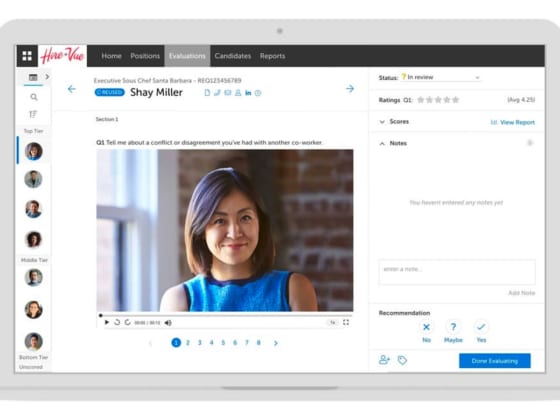Set the fifth rating star for Q1
The width and height of the screenshot is (560, 420).
pyautogui.click(x=455, y=100)
